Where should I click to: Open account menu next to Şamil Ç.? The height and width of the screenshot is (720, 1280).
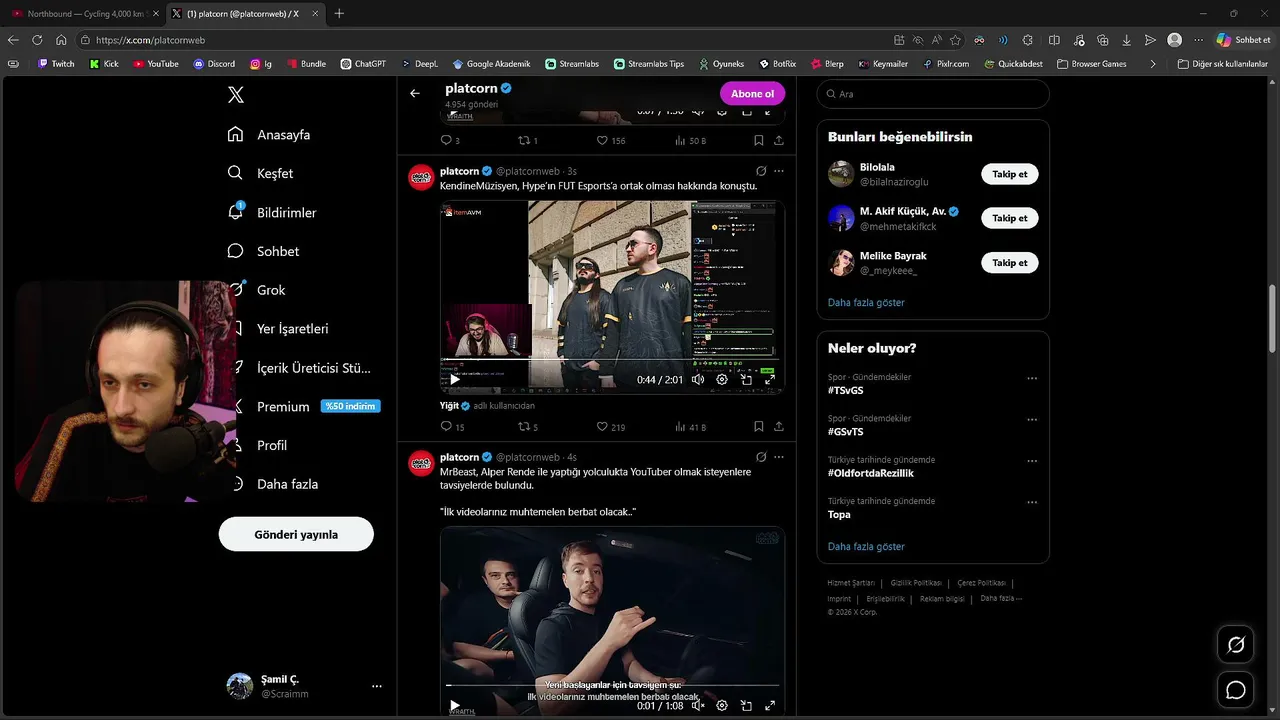(x=377, y=686)
